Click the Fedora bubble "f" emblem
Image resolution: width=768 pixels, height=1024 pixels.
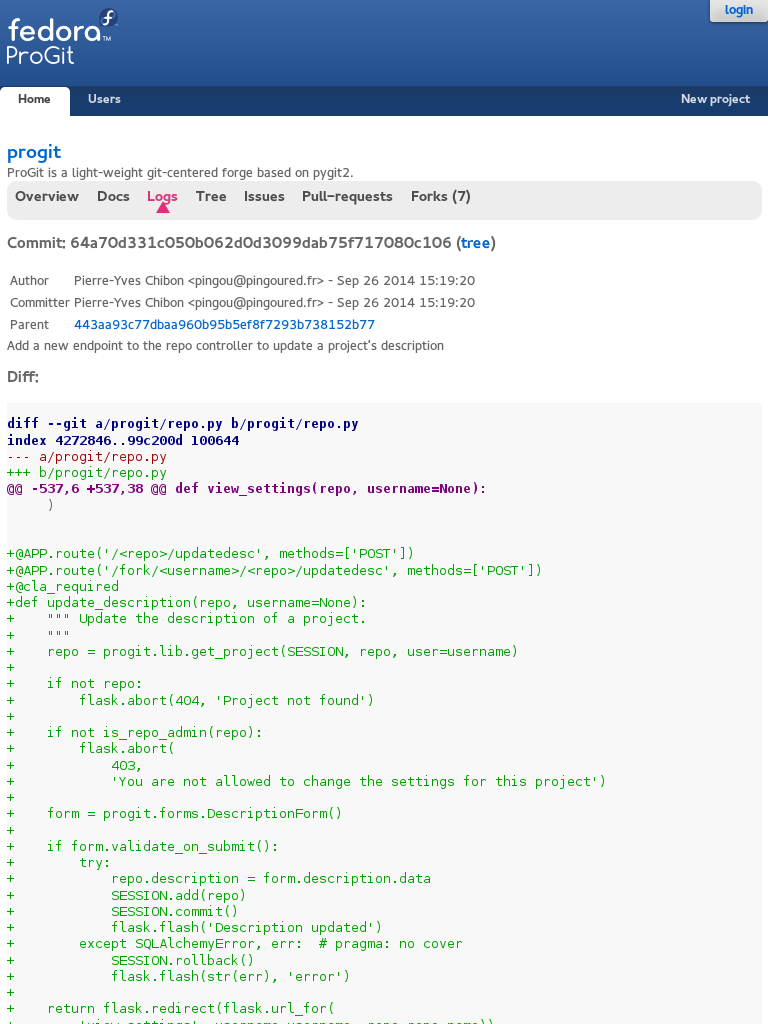[108, 18]
